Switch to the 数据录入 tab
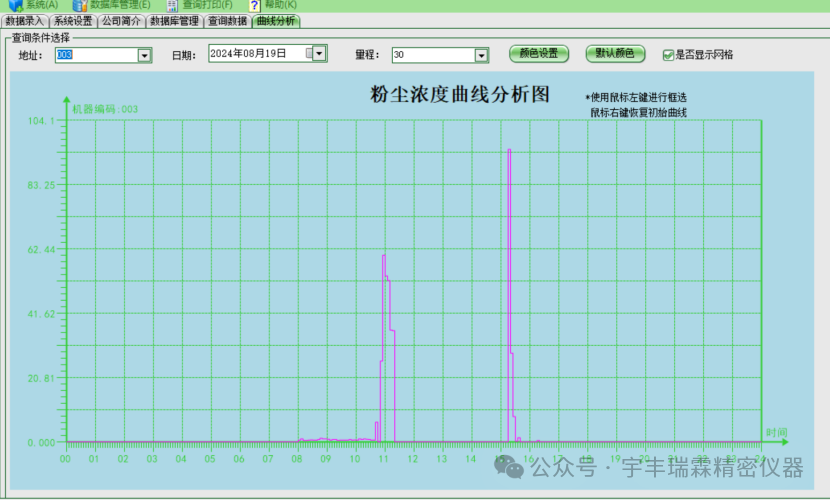 click(24, 21)
